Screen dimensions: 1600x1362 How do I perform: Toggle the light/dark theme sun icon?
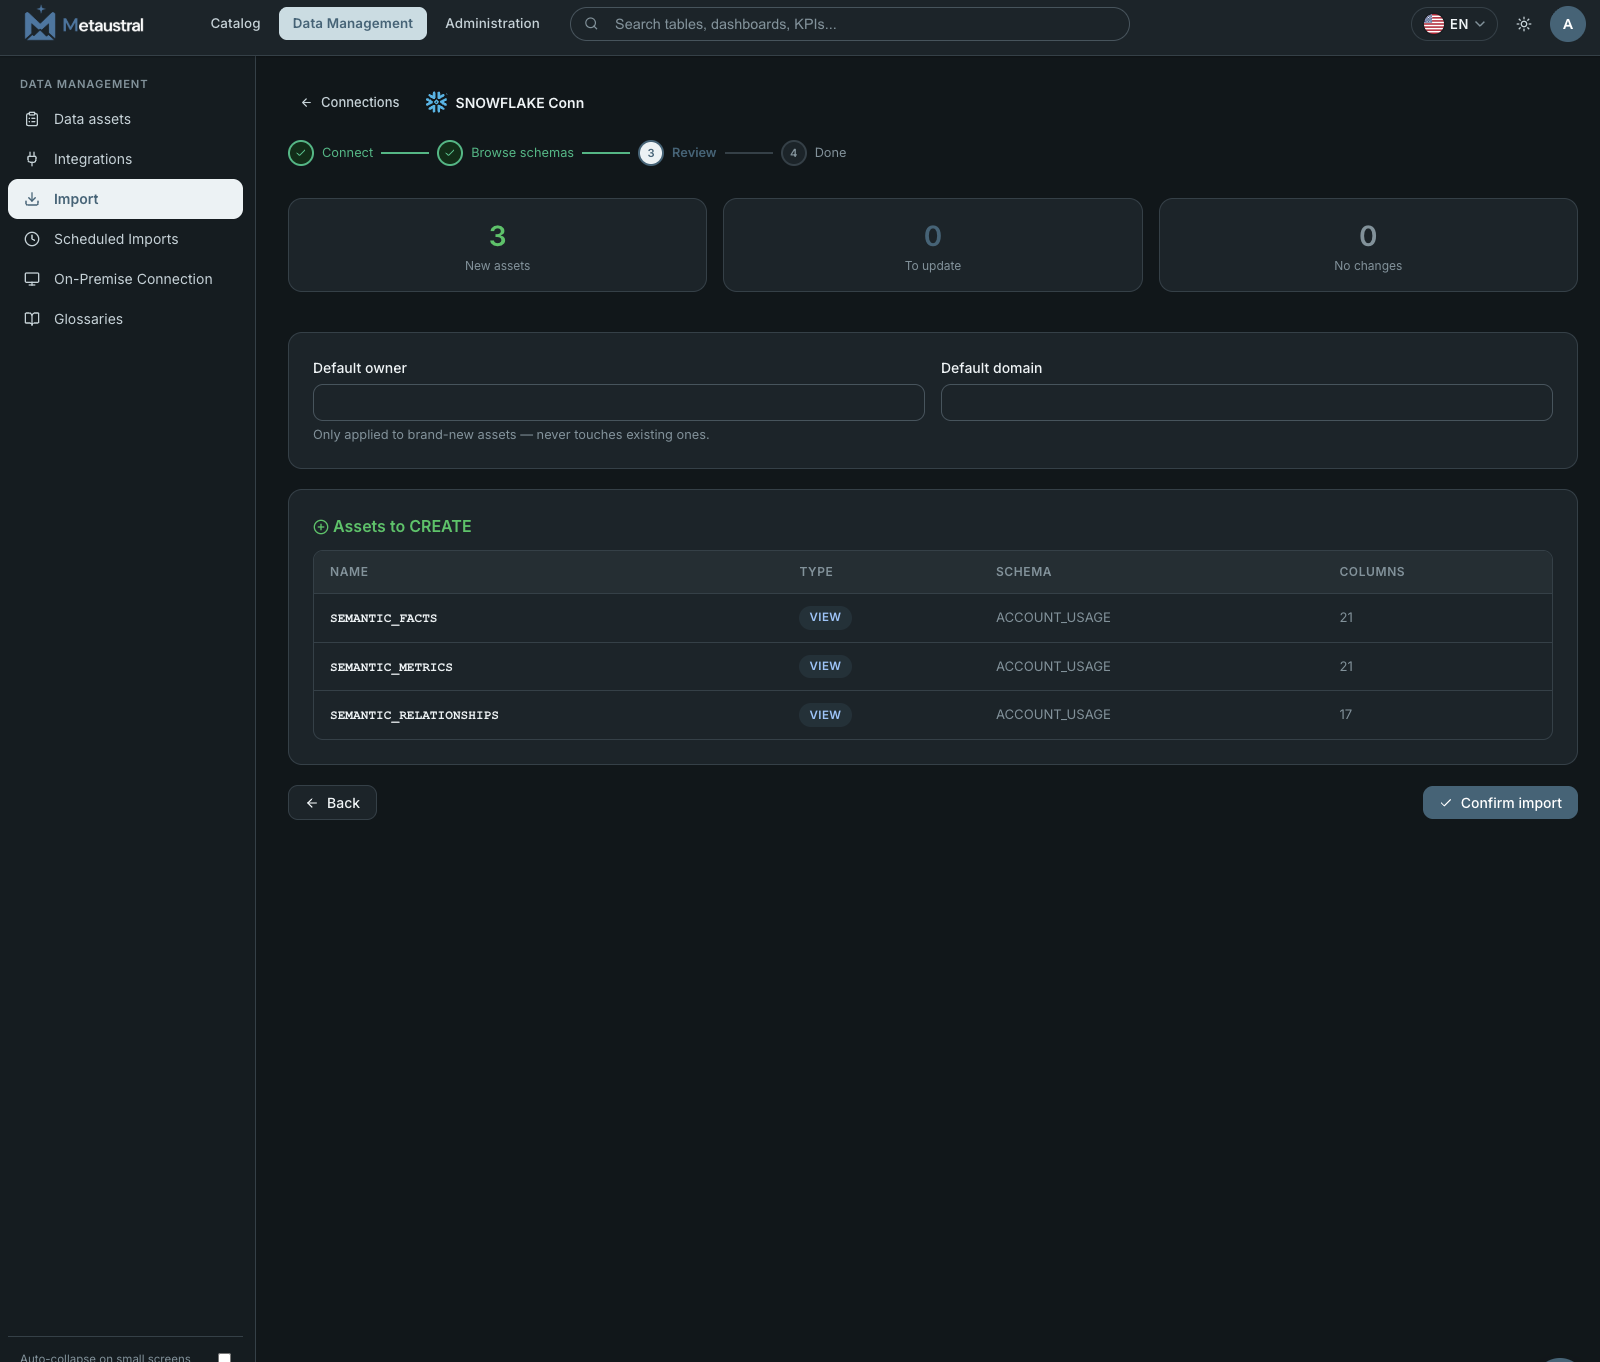tap(1524, 24)
